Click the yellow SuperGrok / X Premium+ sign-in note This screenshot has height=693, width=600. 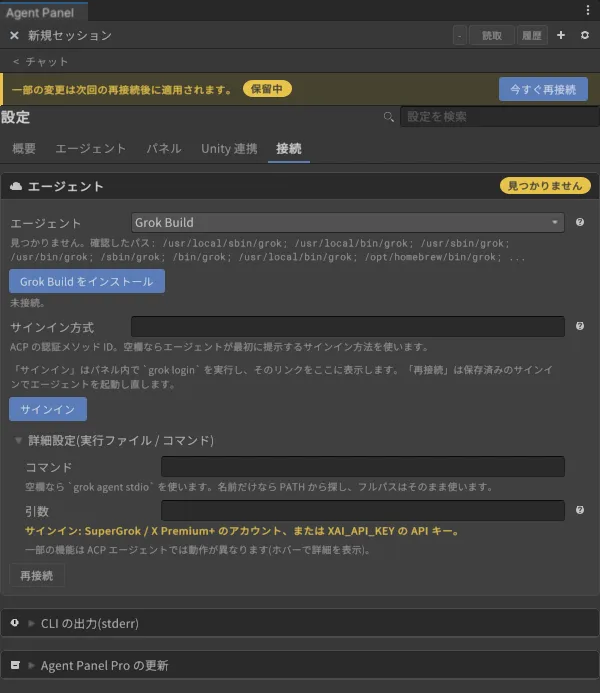pos(243,531)
